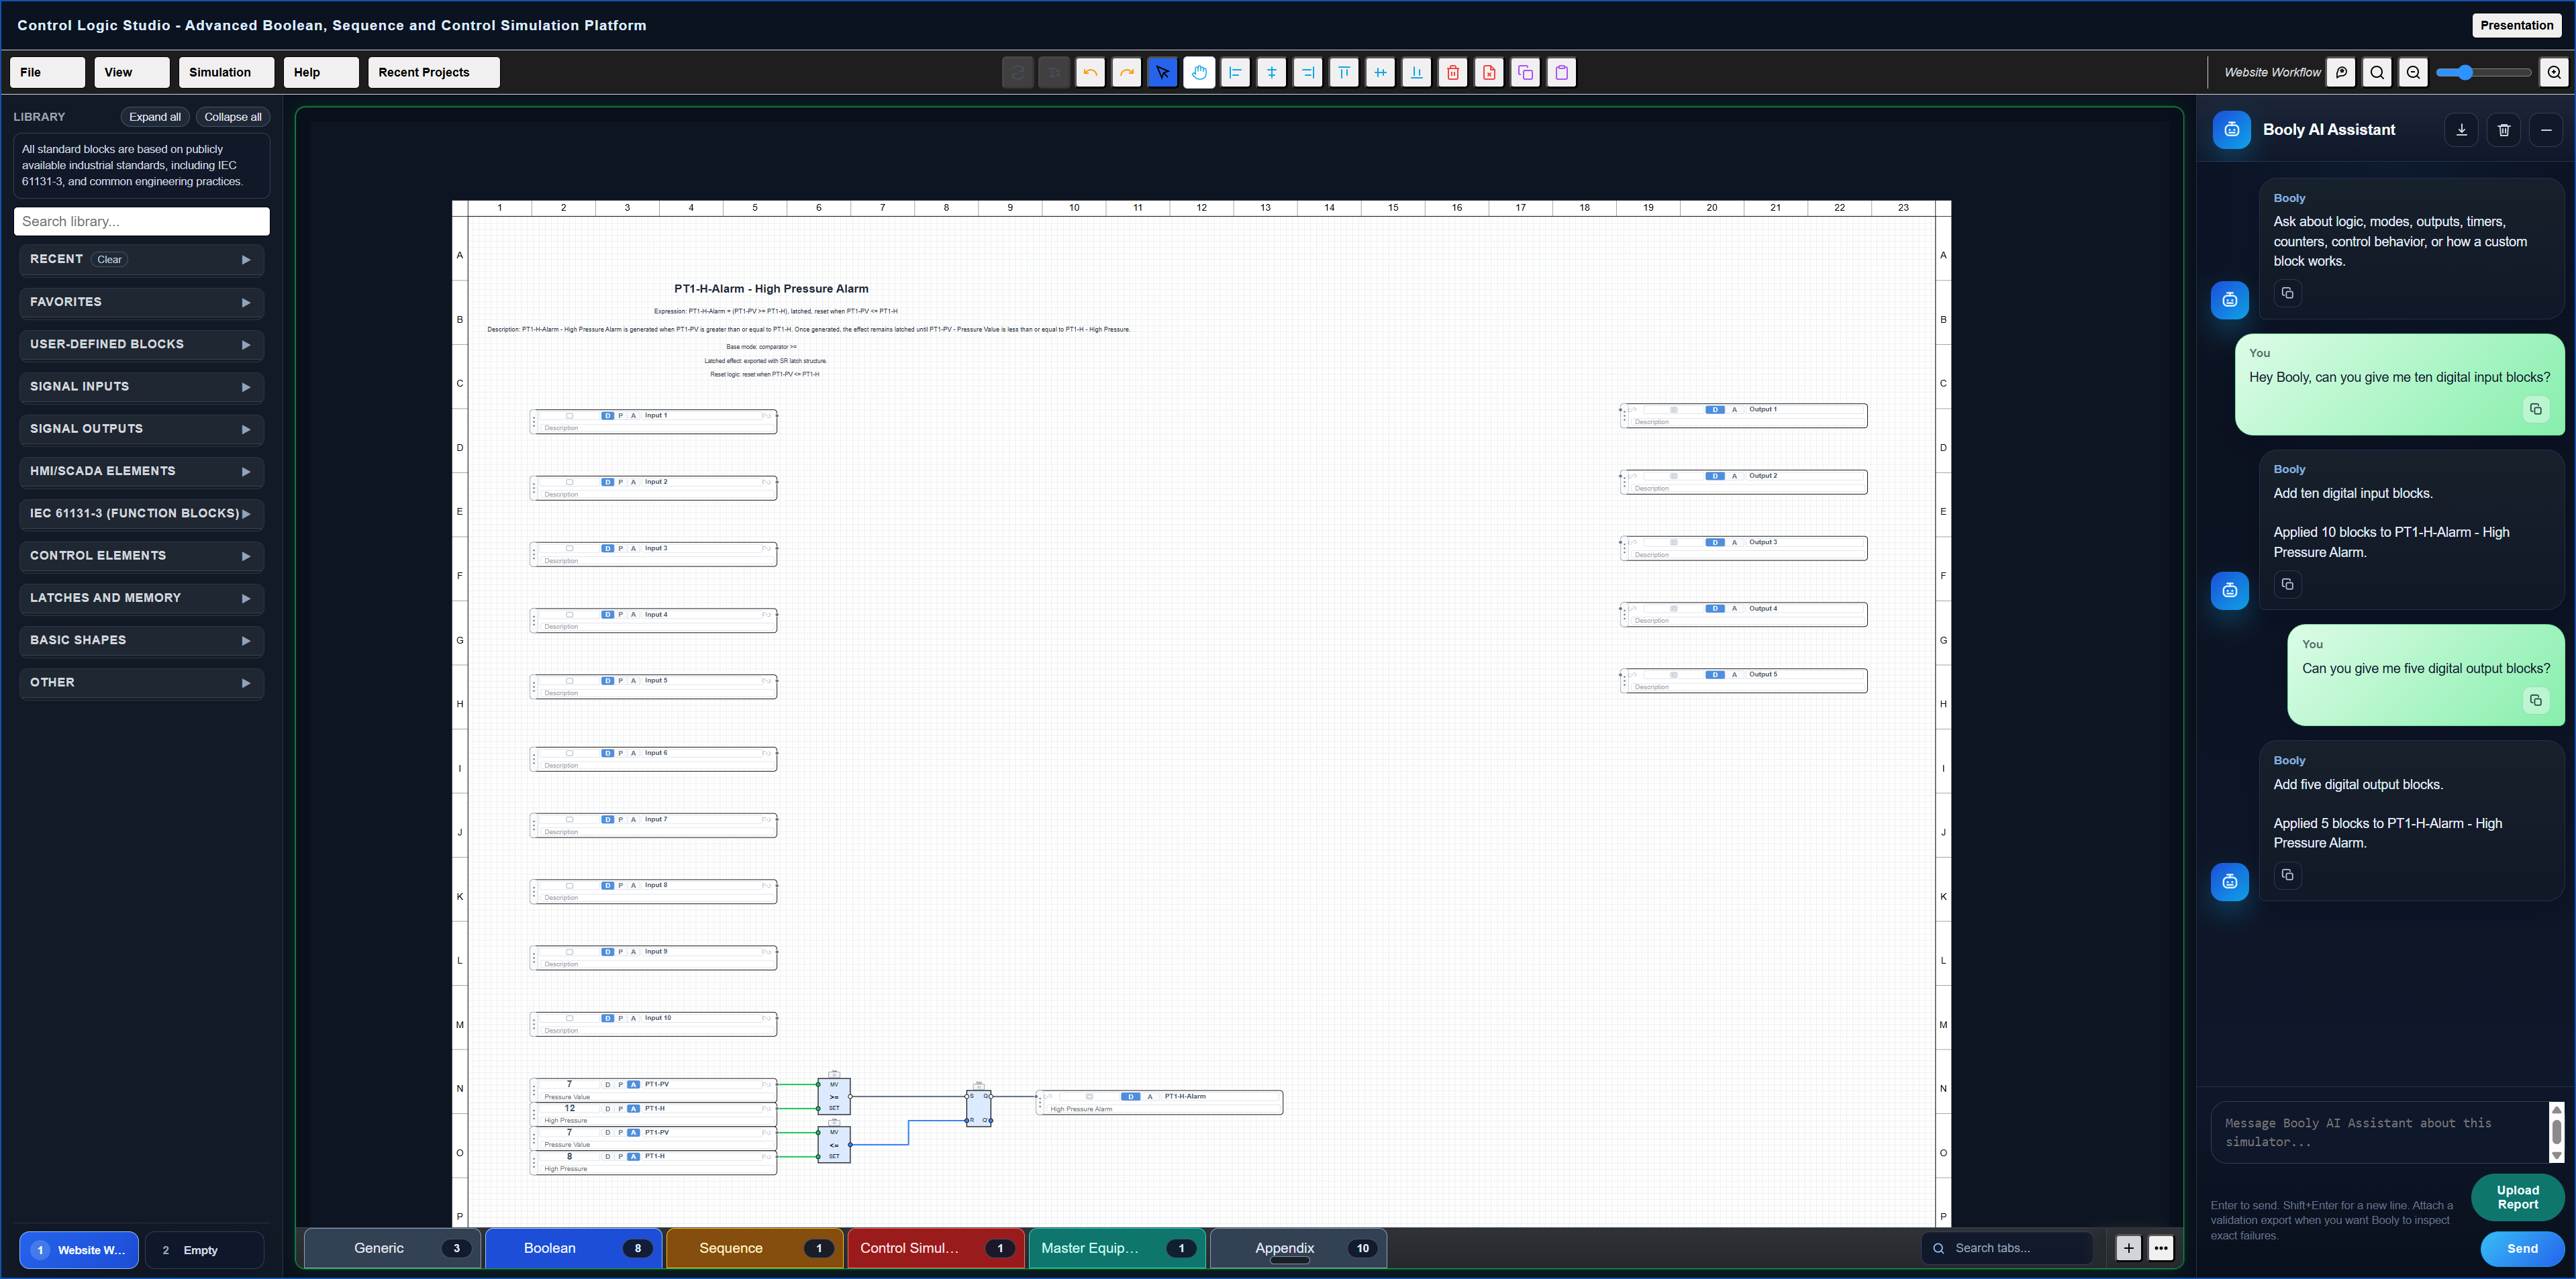Download the Booly chat transcript
The height and width of the screenshot is (1279, 2576).
2462,130
